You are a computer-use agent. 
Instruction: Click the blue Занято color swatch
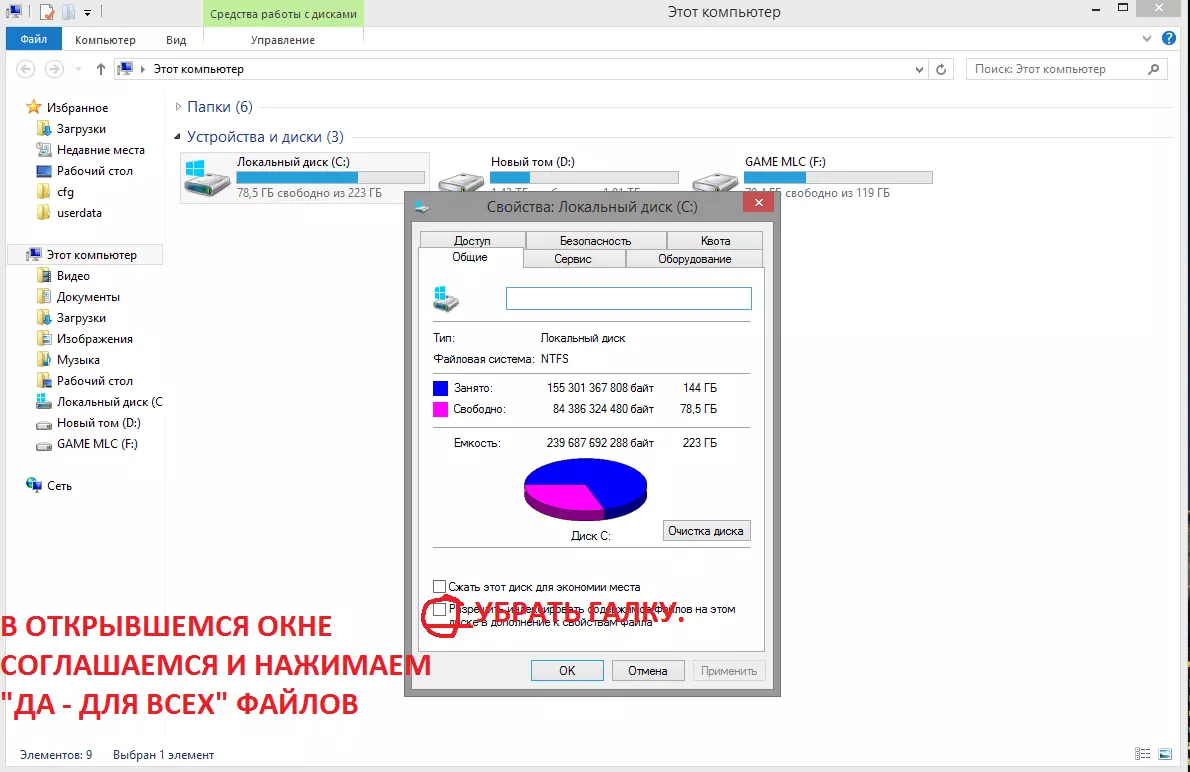[440, 388]
